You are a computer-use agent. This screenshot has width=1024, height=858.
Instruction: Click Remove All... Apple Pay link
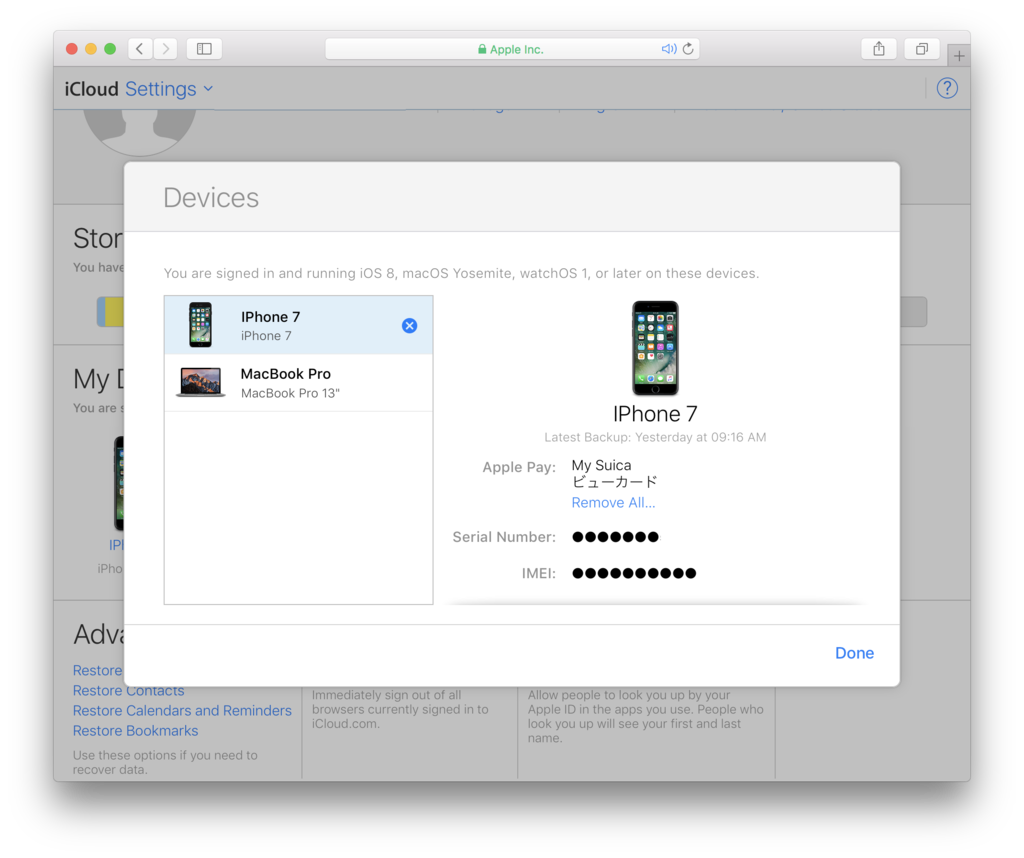click(613, 503)
